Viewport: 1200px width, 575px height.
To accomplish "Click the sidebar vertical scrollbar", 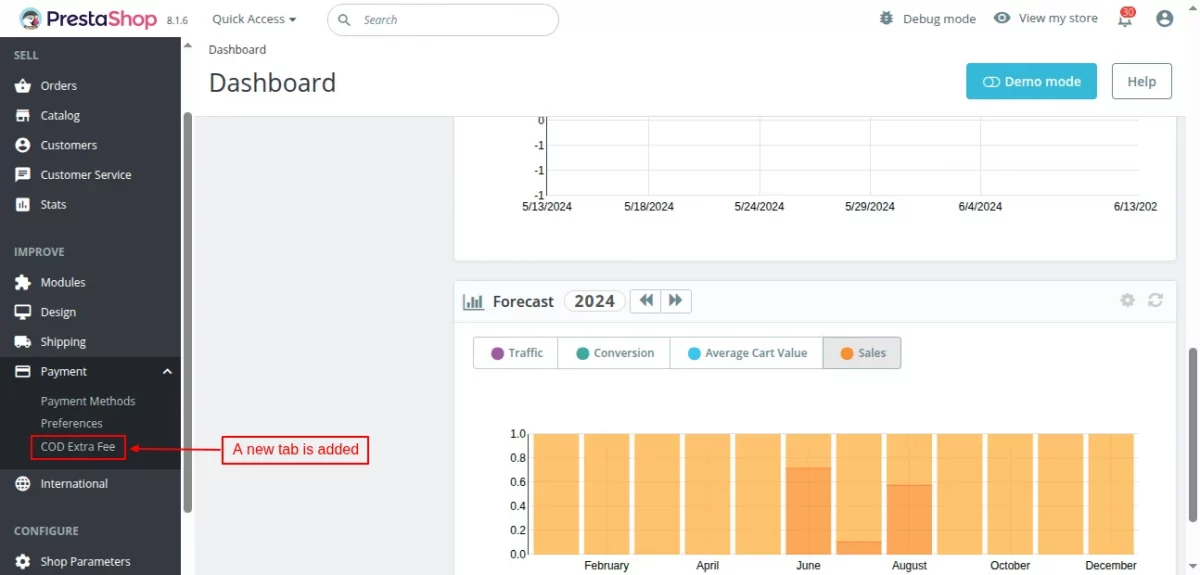I will [187, 310].
